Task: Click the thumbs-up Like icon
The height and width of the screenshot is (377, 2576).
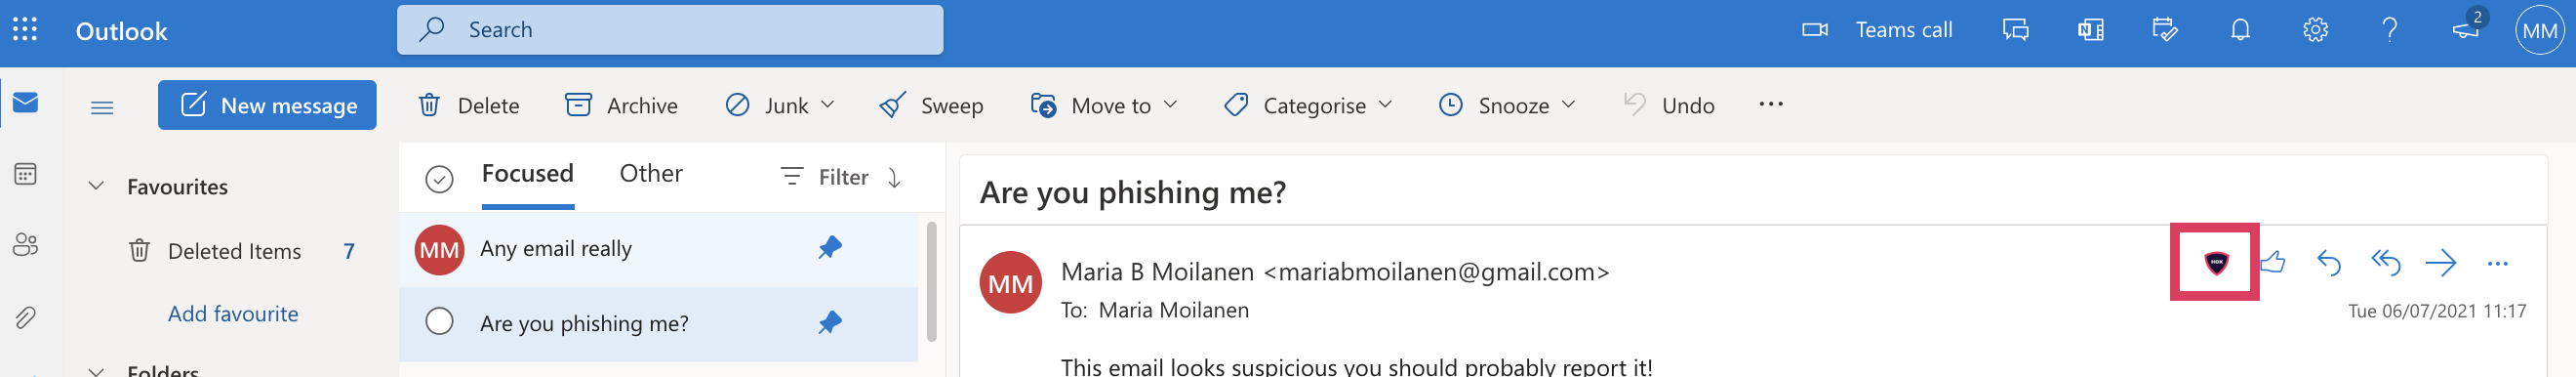Action: (2272, 263)
